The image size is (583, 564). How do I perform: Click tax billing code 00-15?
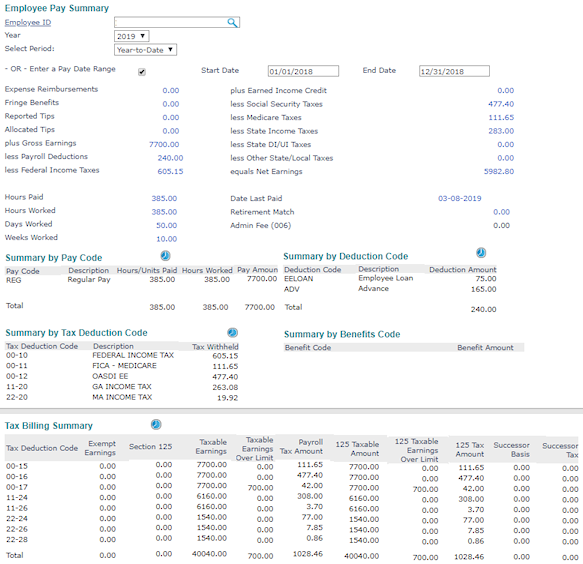[17, 466]
